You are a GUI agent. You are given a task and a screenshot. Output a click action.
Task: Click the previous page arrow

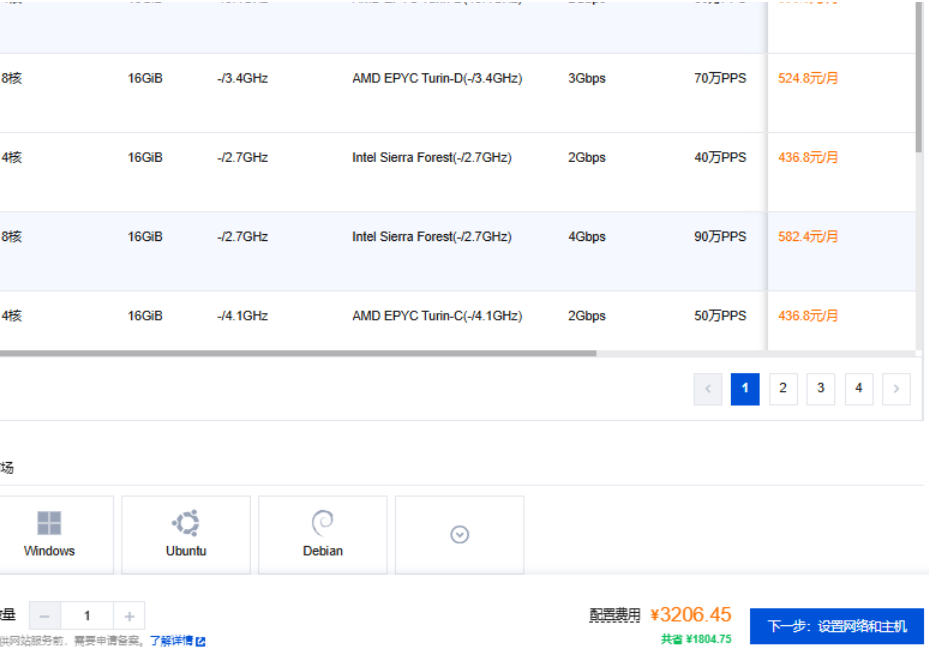708,389
